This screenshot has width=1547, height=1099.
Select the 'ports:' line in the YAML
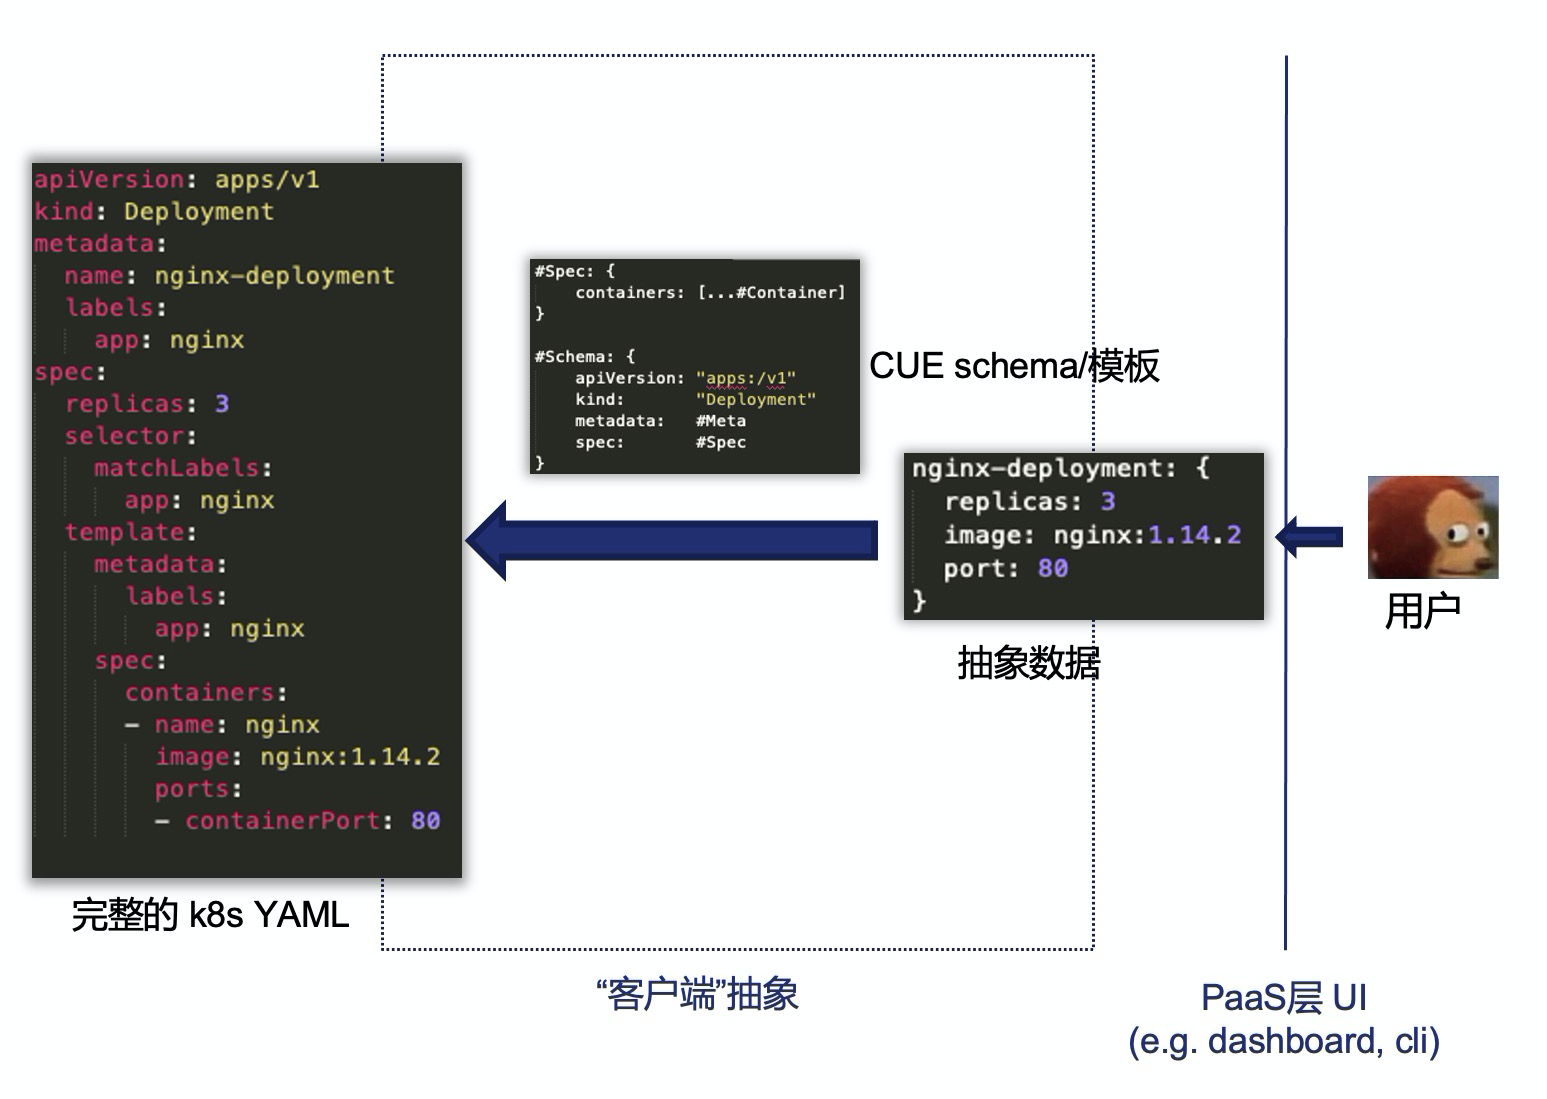tap(198, 789)
